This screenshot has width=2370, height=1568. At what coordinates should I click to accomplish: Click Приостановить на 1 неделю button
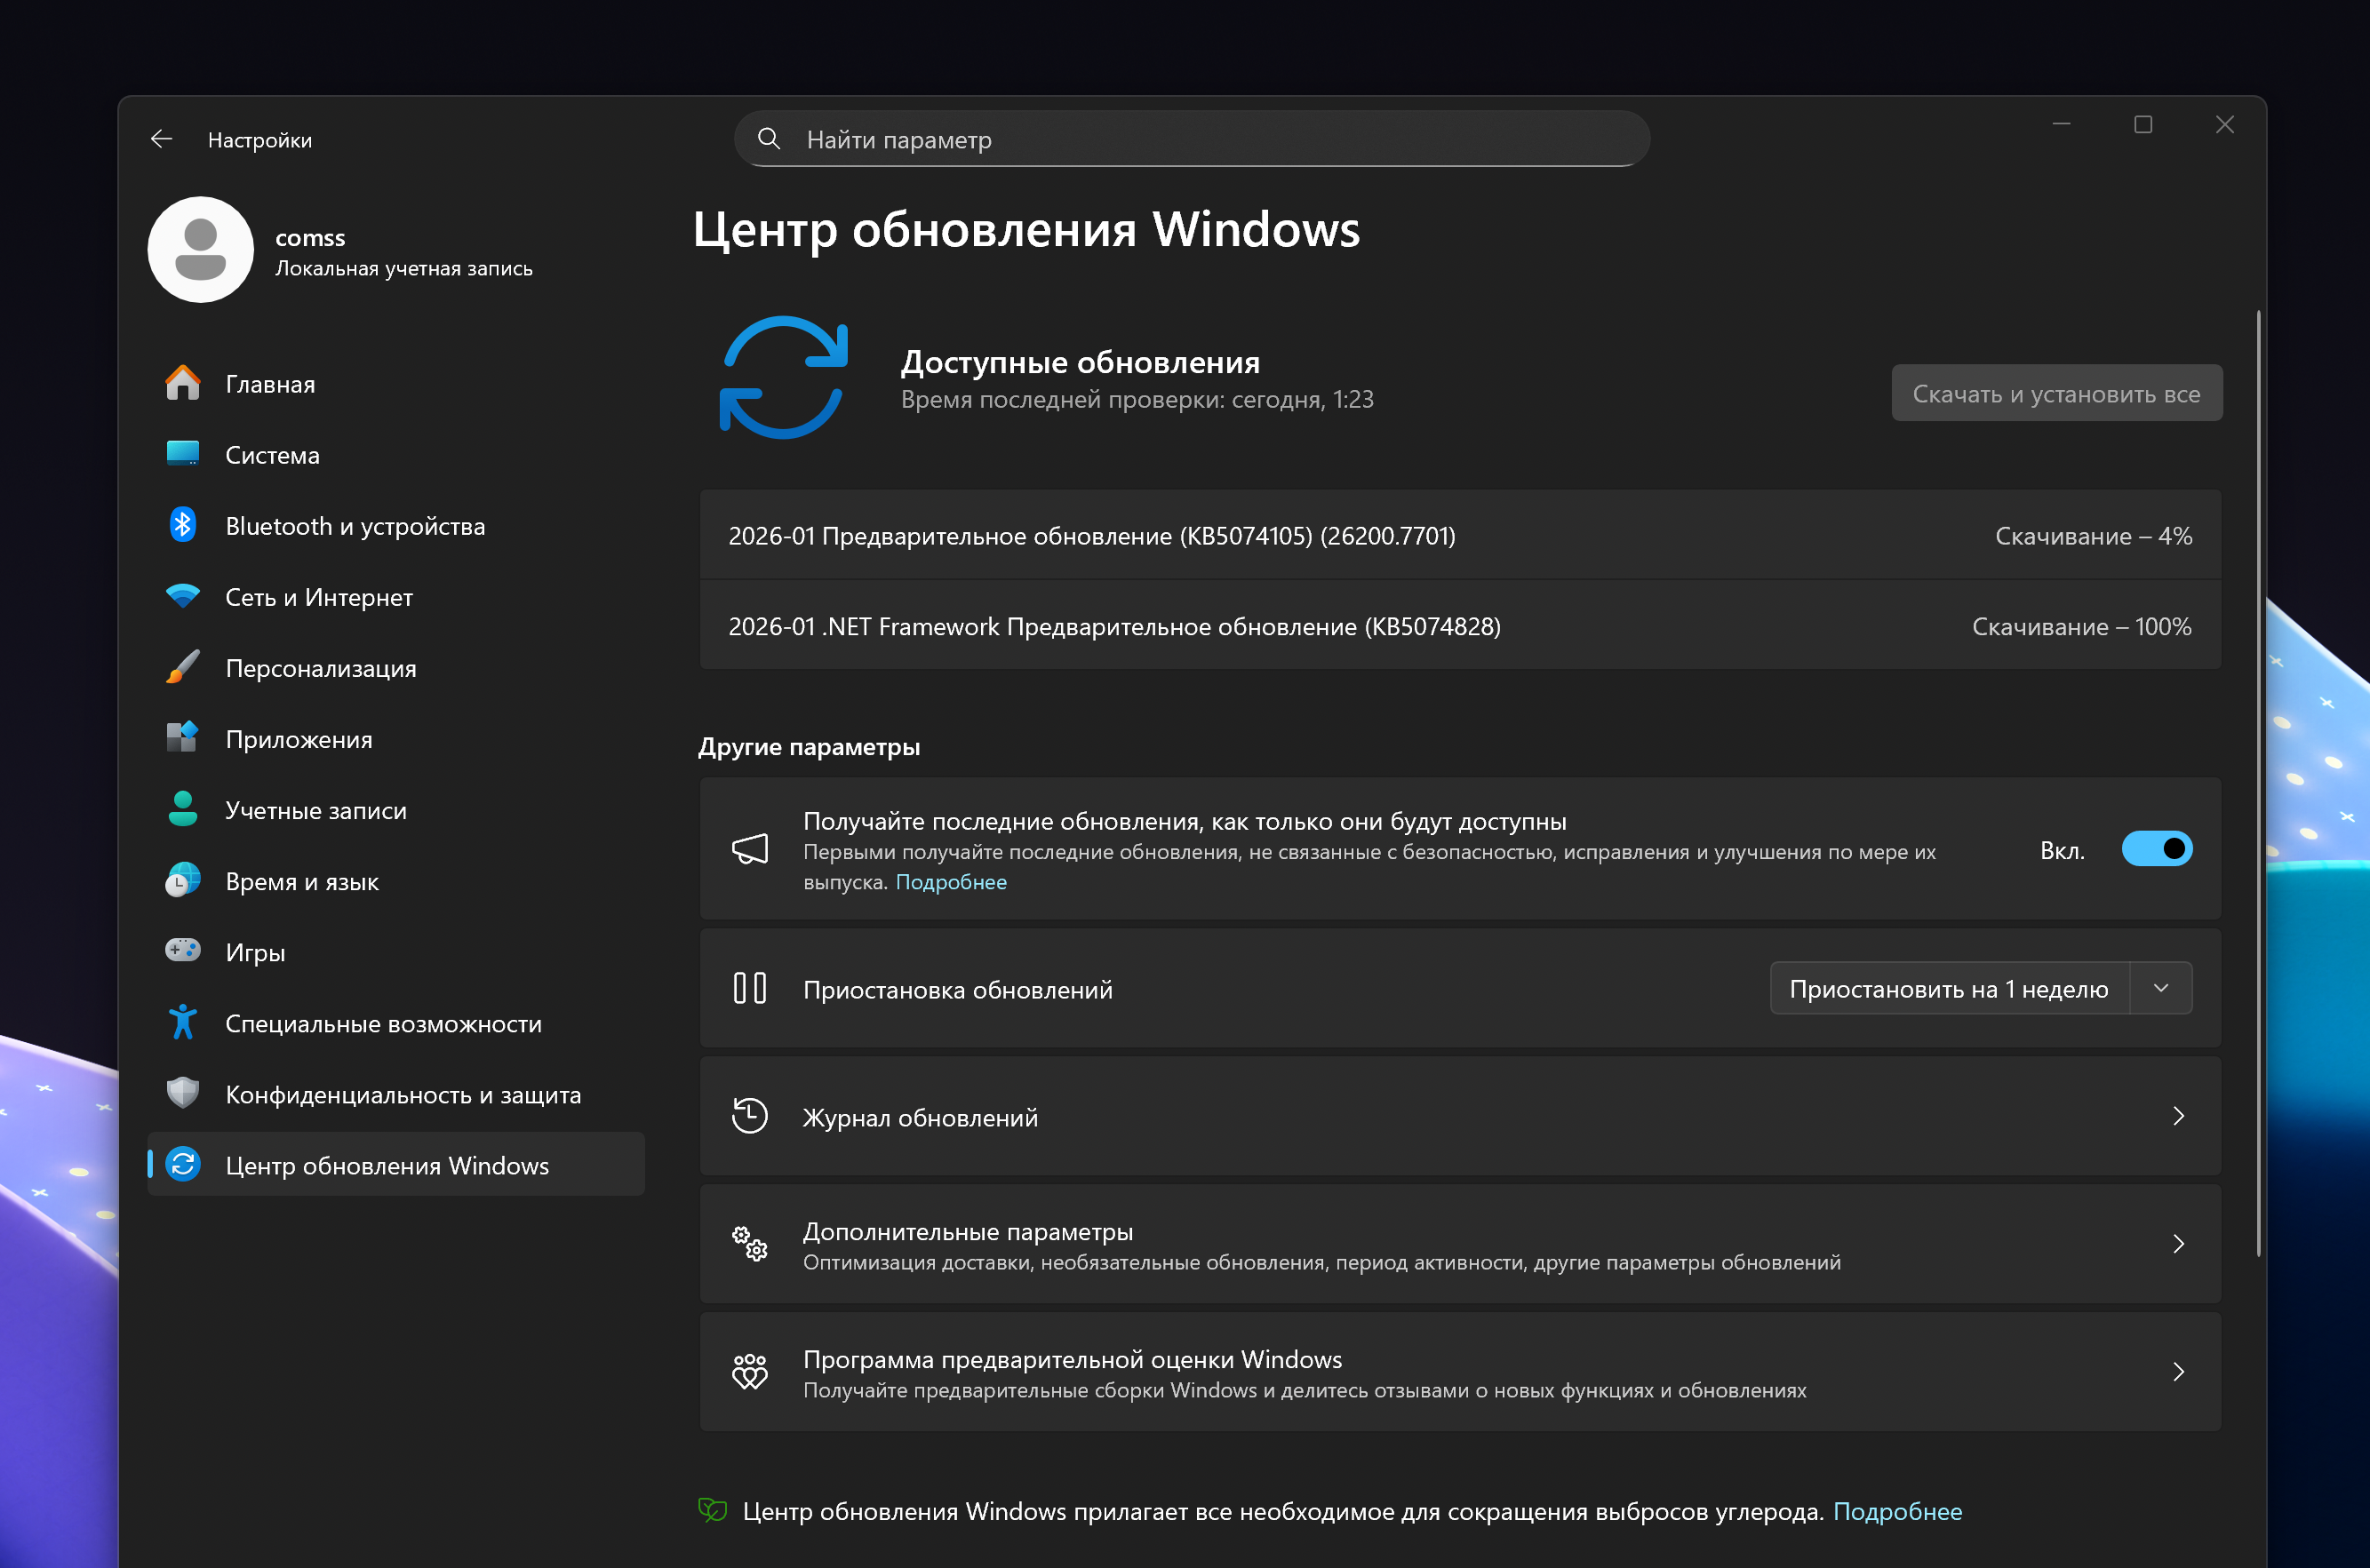click(1948, 988)
